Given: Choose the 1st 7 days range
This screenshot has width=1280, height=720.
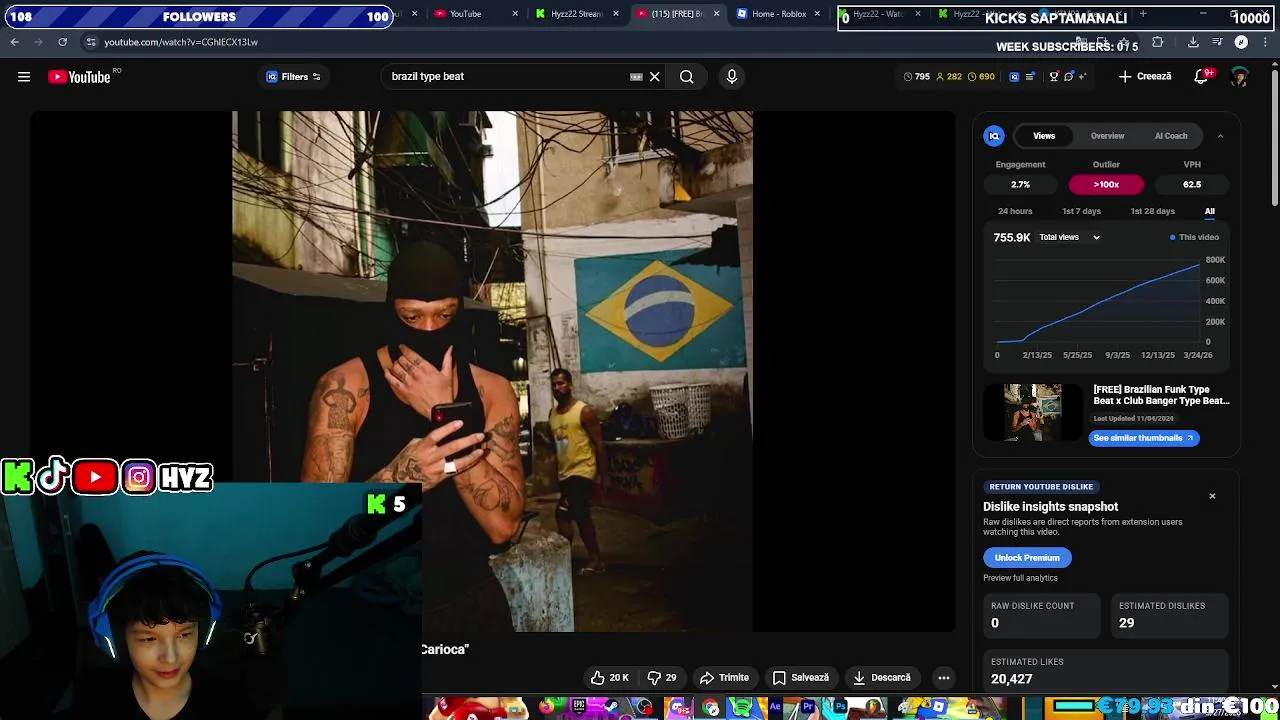Looking at the screenshot, I should pos(1081,211).
